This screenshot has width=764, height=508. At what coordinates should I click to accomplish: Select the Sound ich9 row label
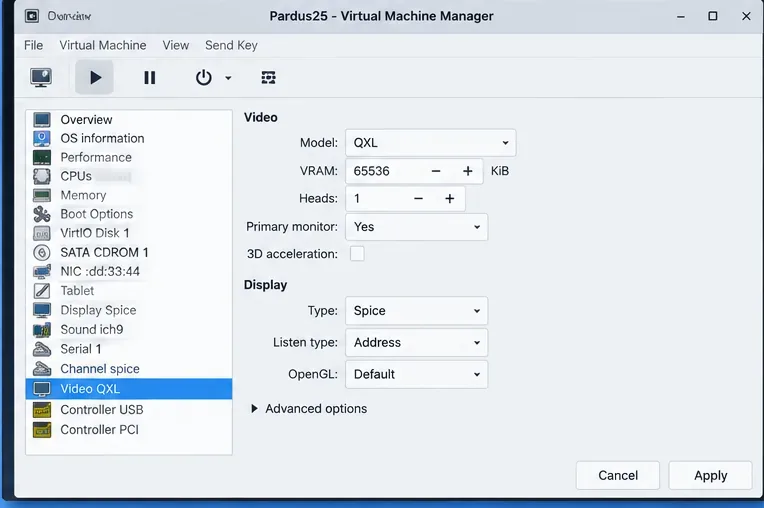(92, 330)
